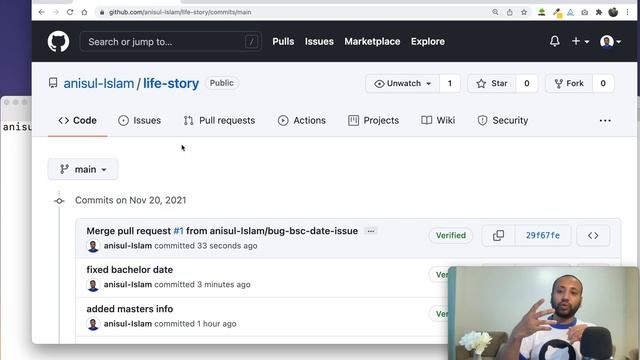
Task: Expand more repository tabs ellipsis
Action: click(x=605, y=120)
